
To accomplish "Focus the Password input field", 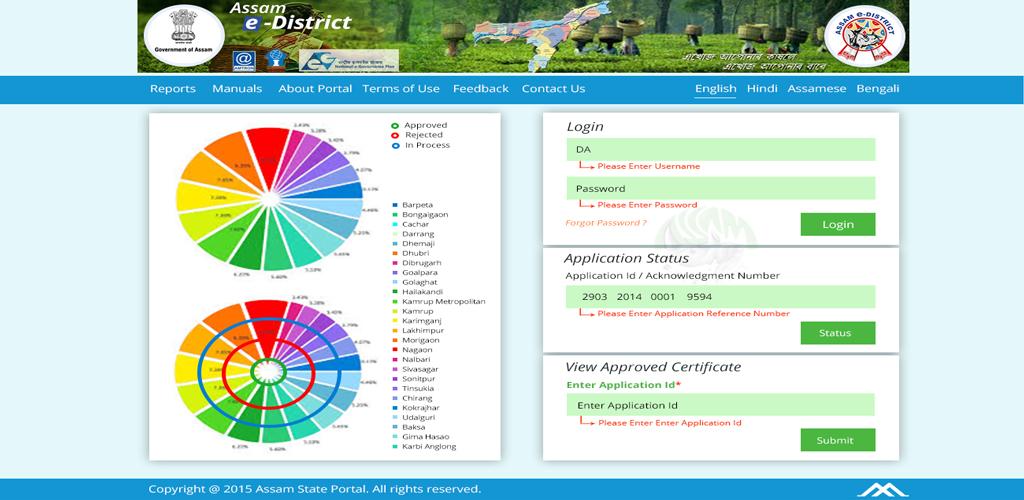I will coord(721,189).
